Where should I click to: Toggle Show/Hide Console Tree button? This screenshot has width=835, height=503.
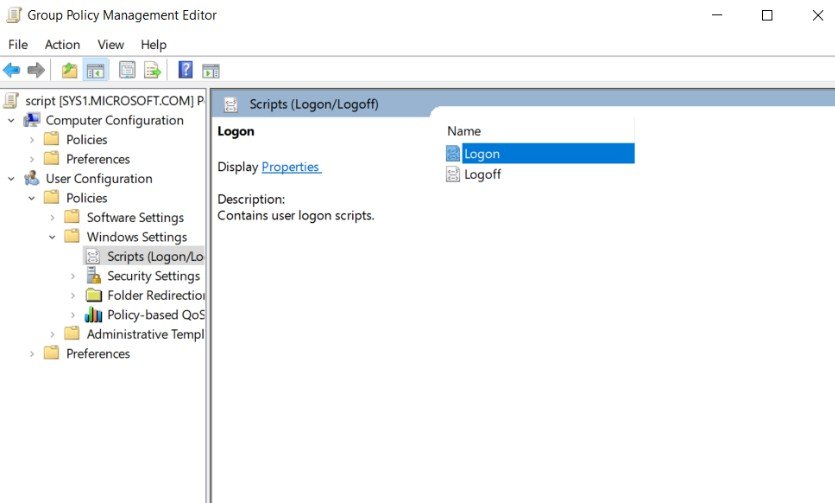point(96,70)
